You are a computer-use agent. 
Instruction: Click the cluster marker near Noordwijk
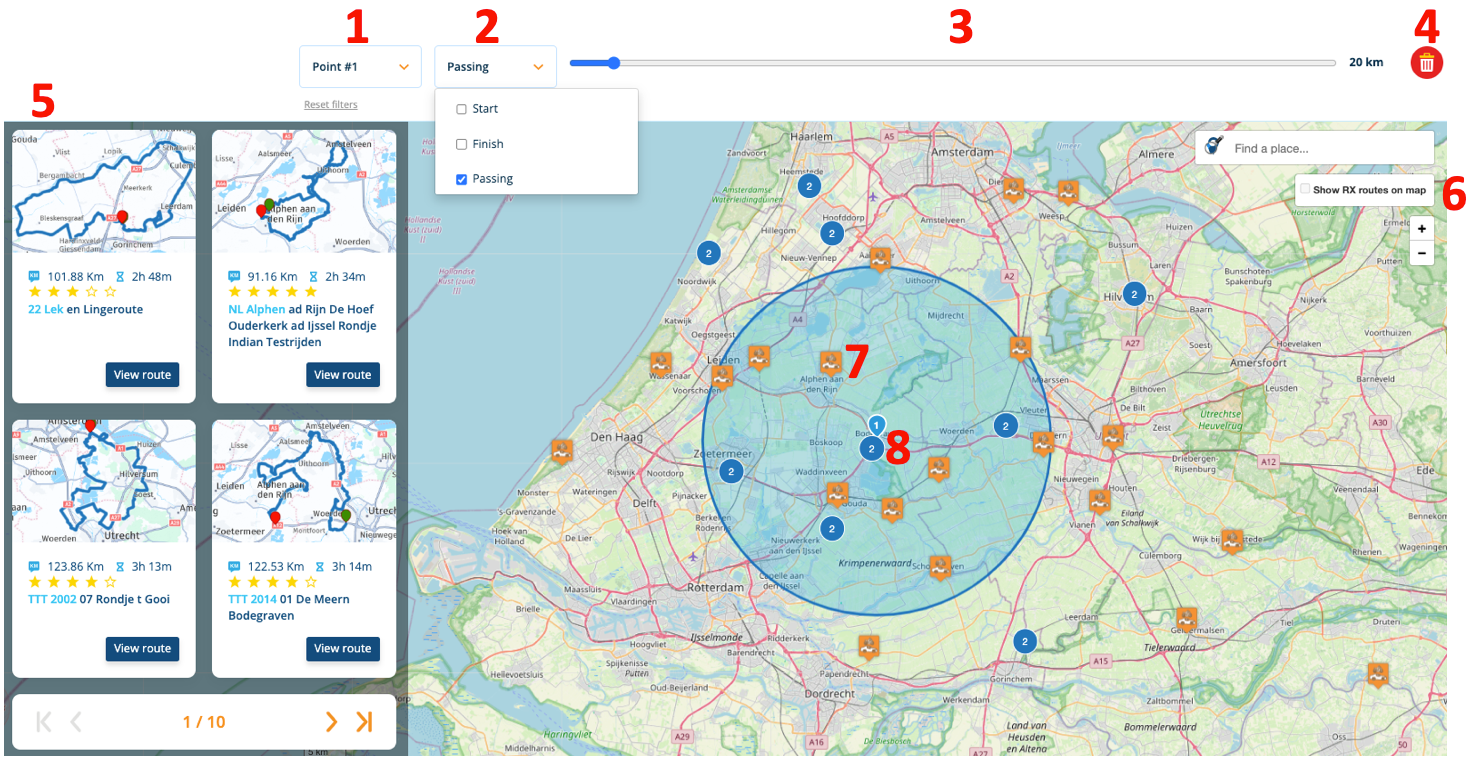click(x=709, y=253)
